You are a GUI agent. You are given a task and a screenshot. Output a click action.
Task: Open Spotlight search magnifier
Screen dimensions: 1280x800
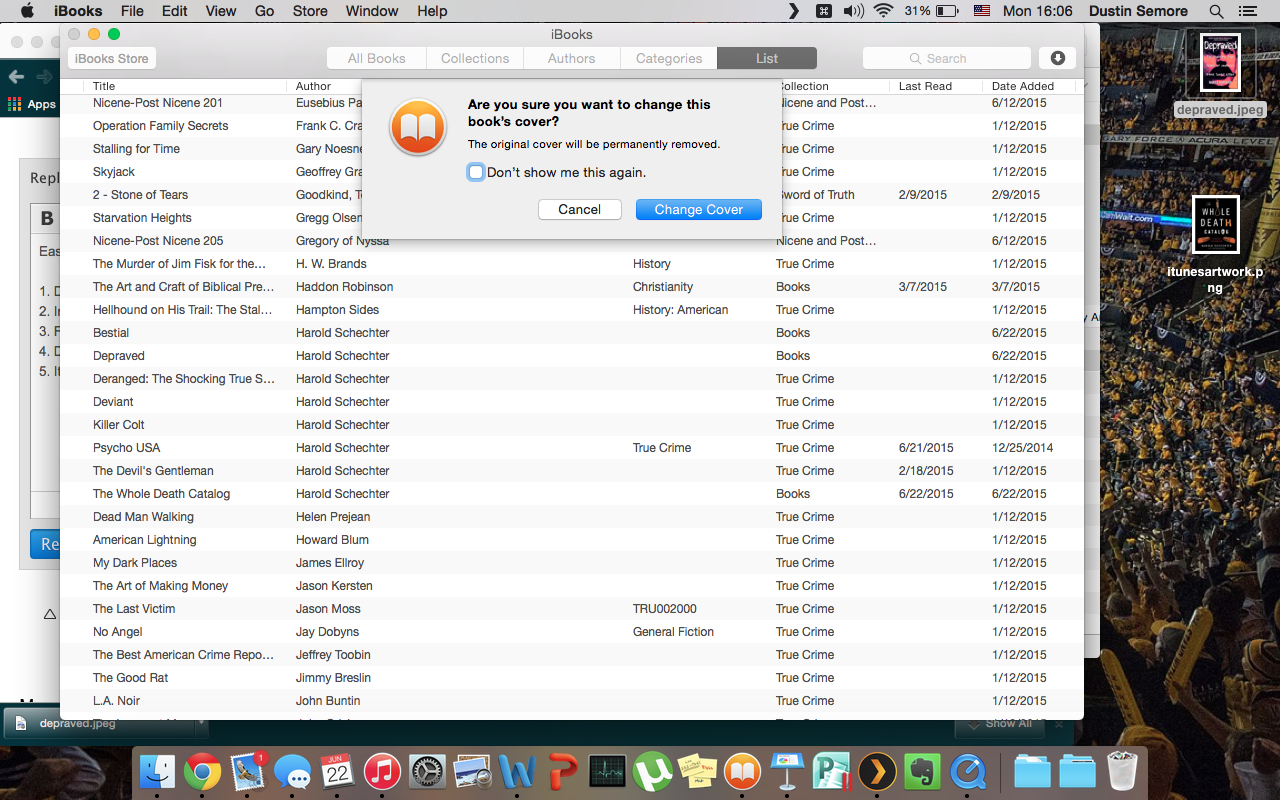1216,11
